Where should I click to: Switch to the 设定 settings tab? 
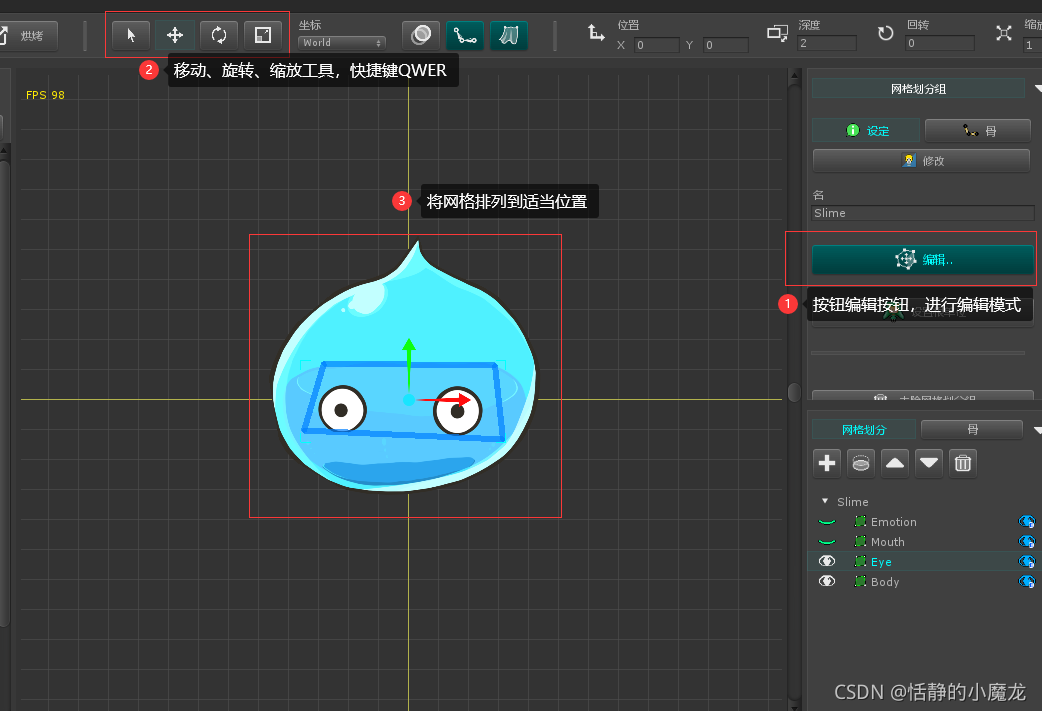click(866, 130)
